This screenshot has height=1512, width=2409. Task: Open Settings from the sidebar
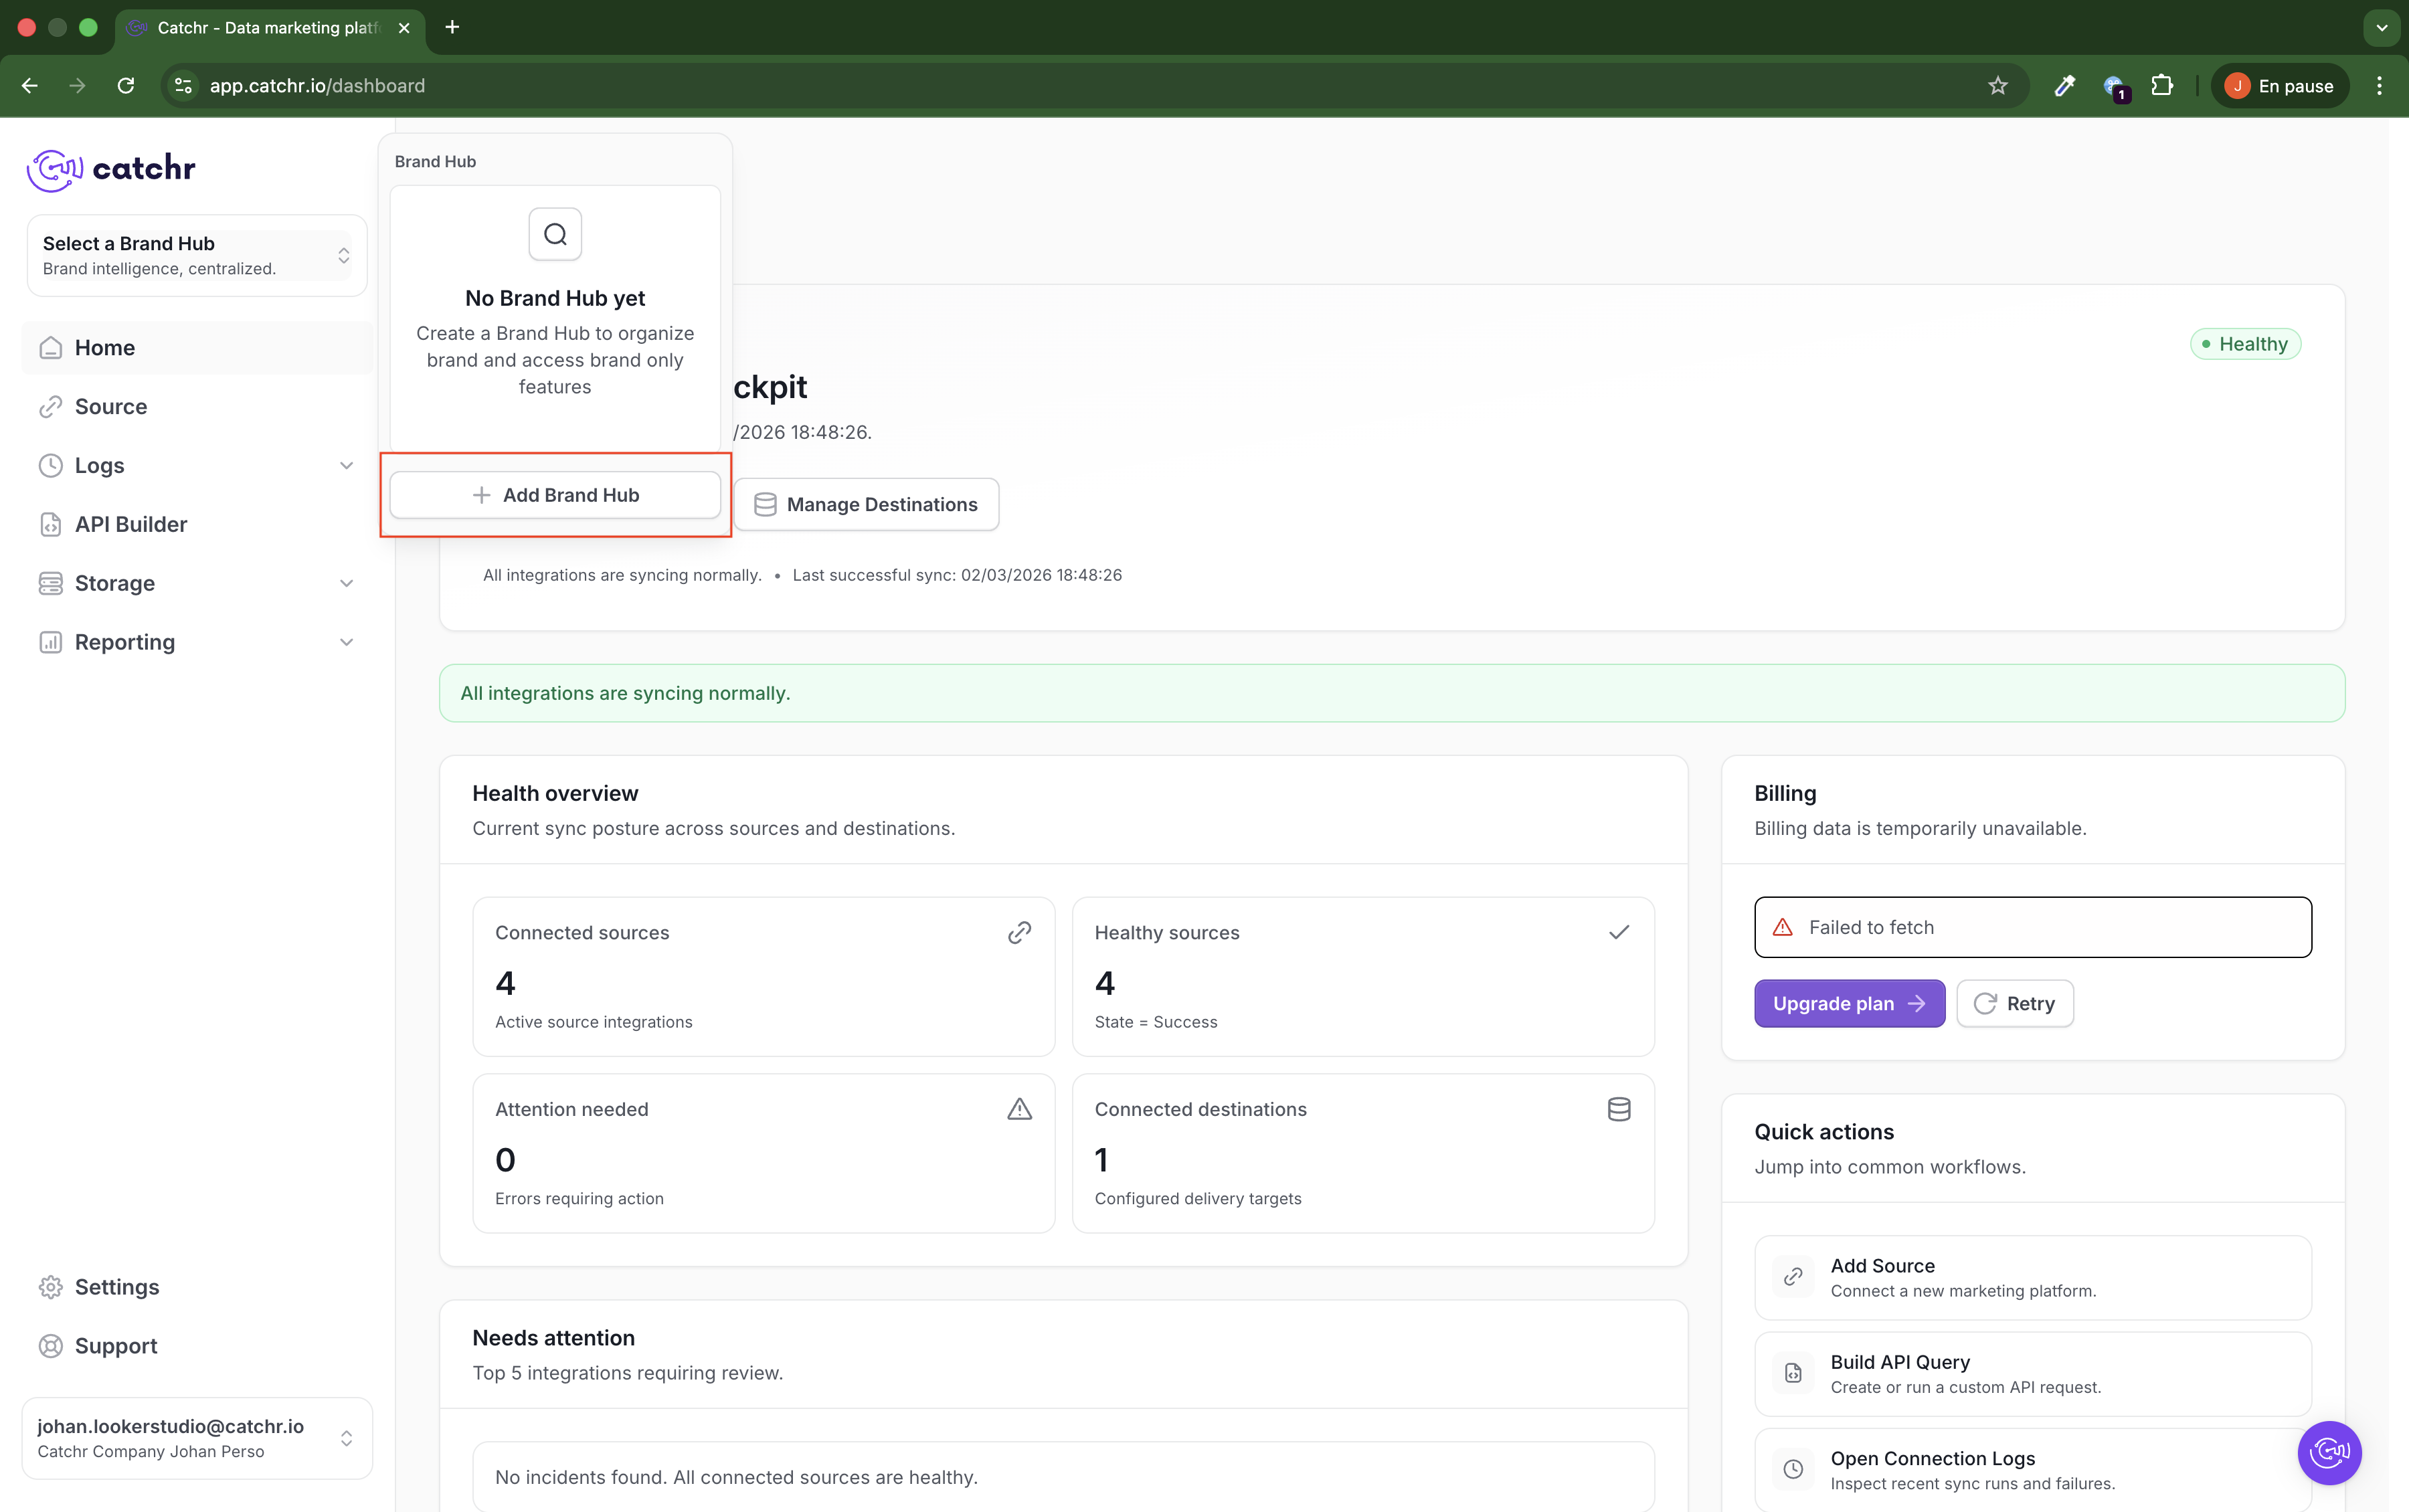coord(116,1287)
